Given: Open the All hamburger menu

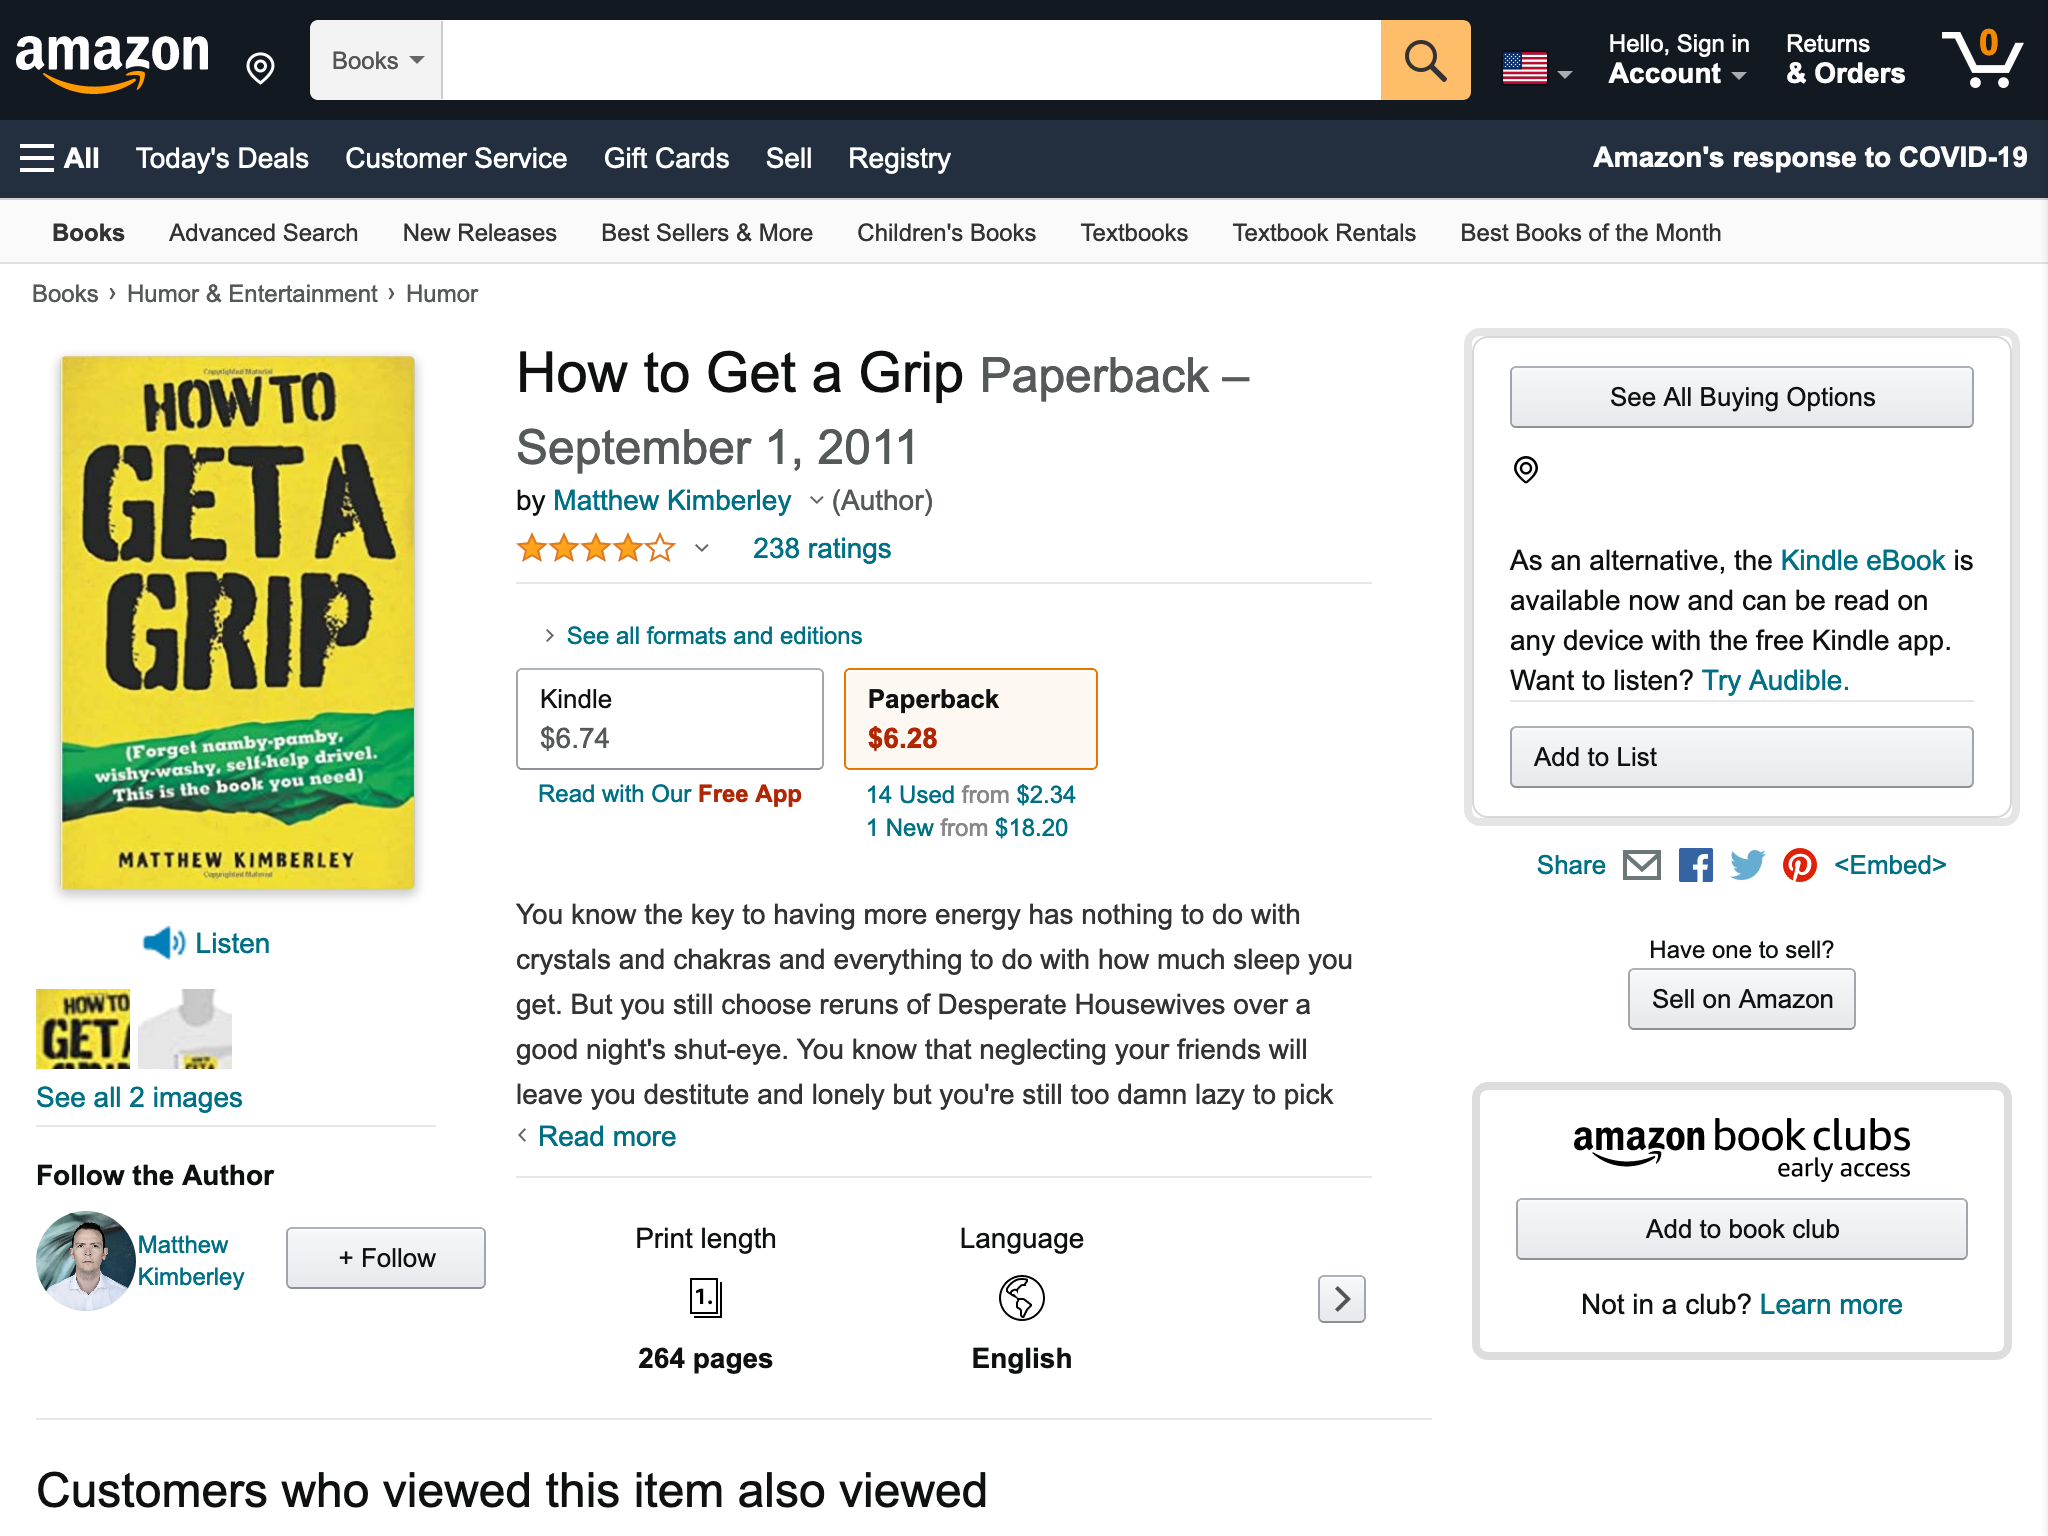Looking at the screenshot, I should (60, 158).
